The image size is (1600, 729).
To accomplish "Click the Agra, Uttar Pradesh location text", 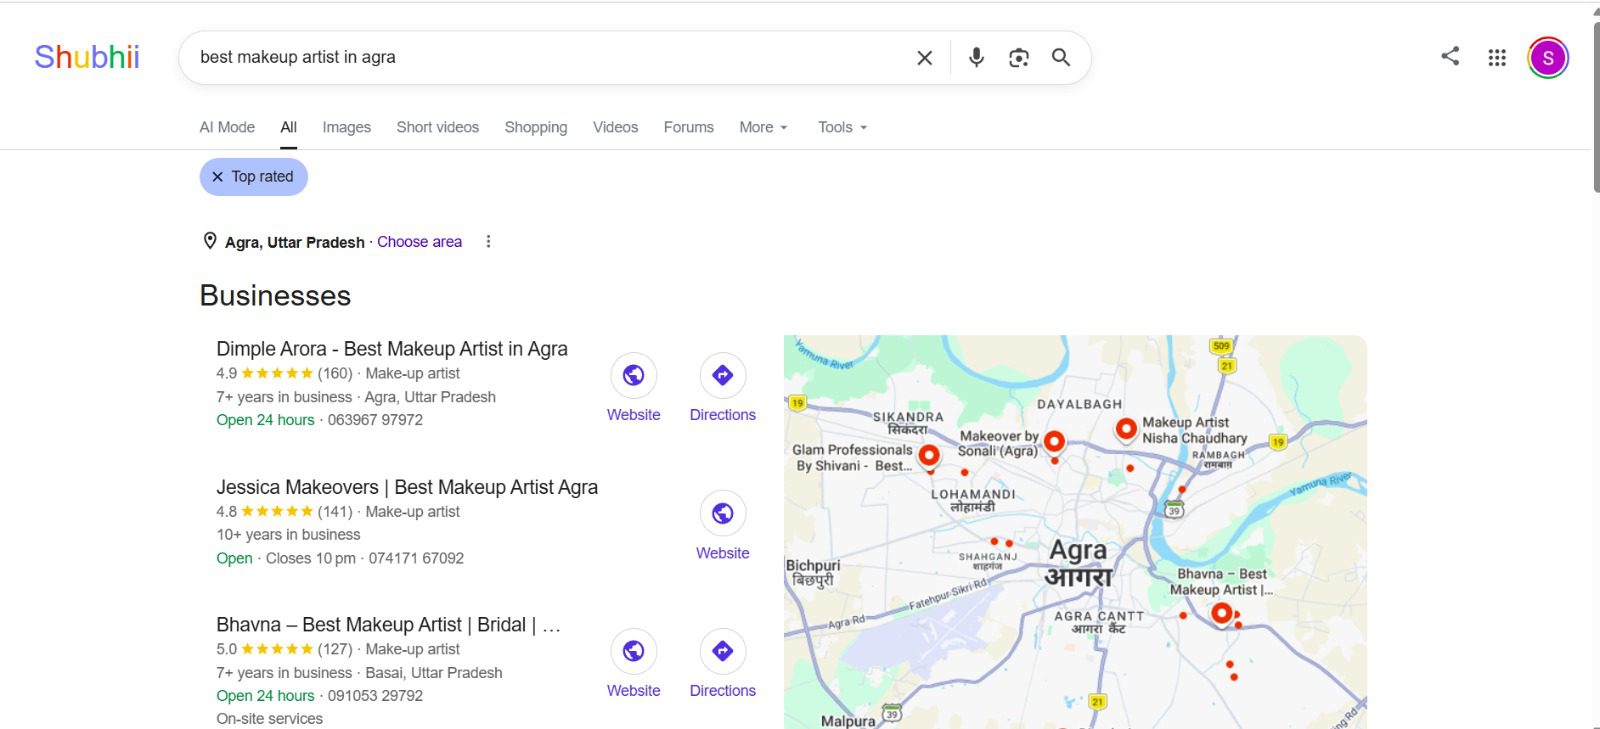I will 294,242.
